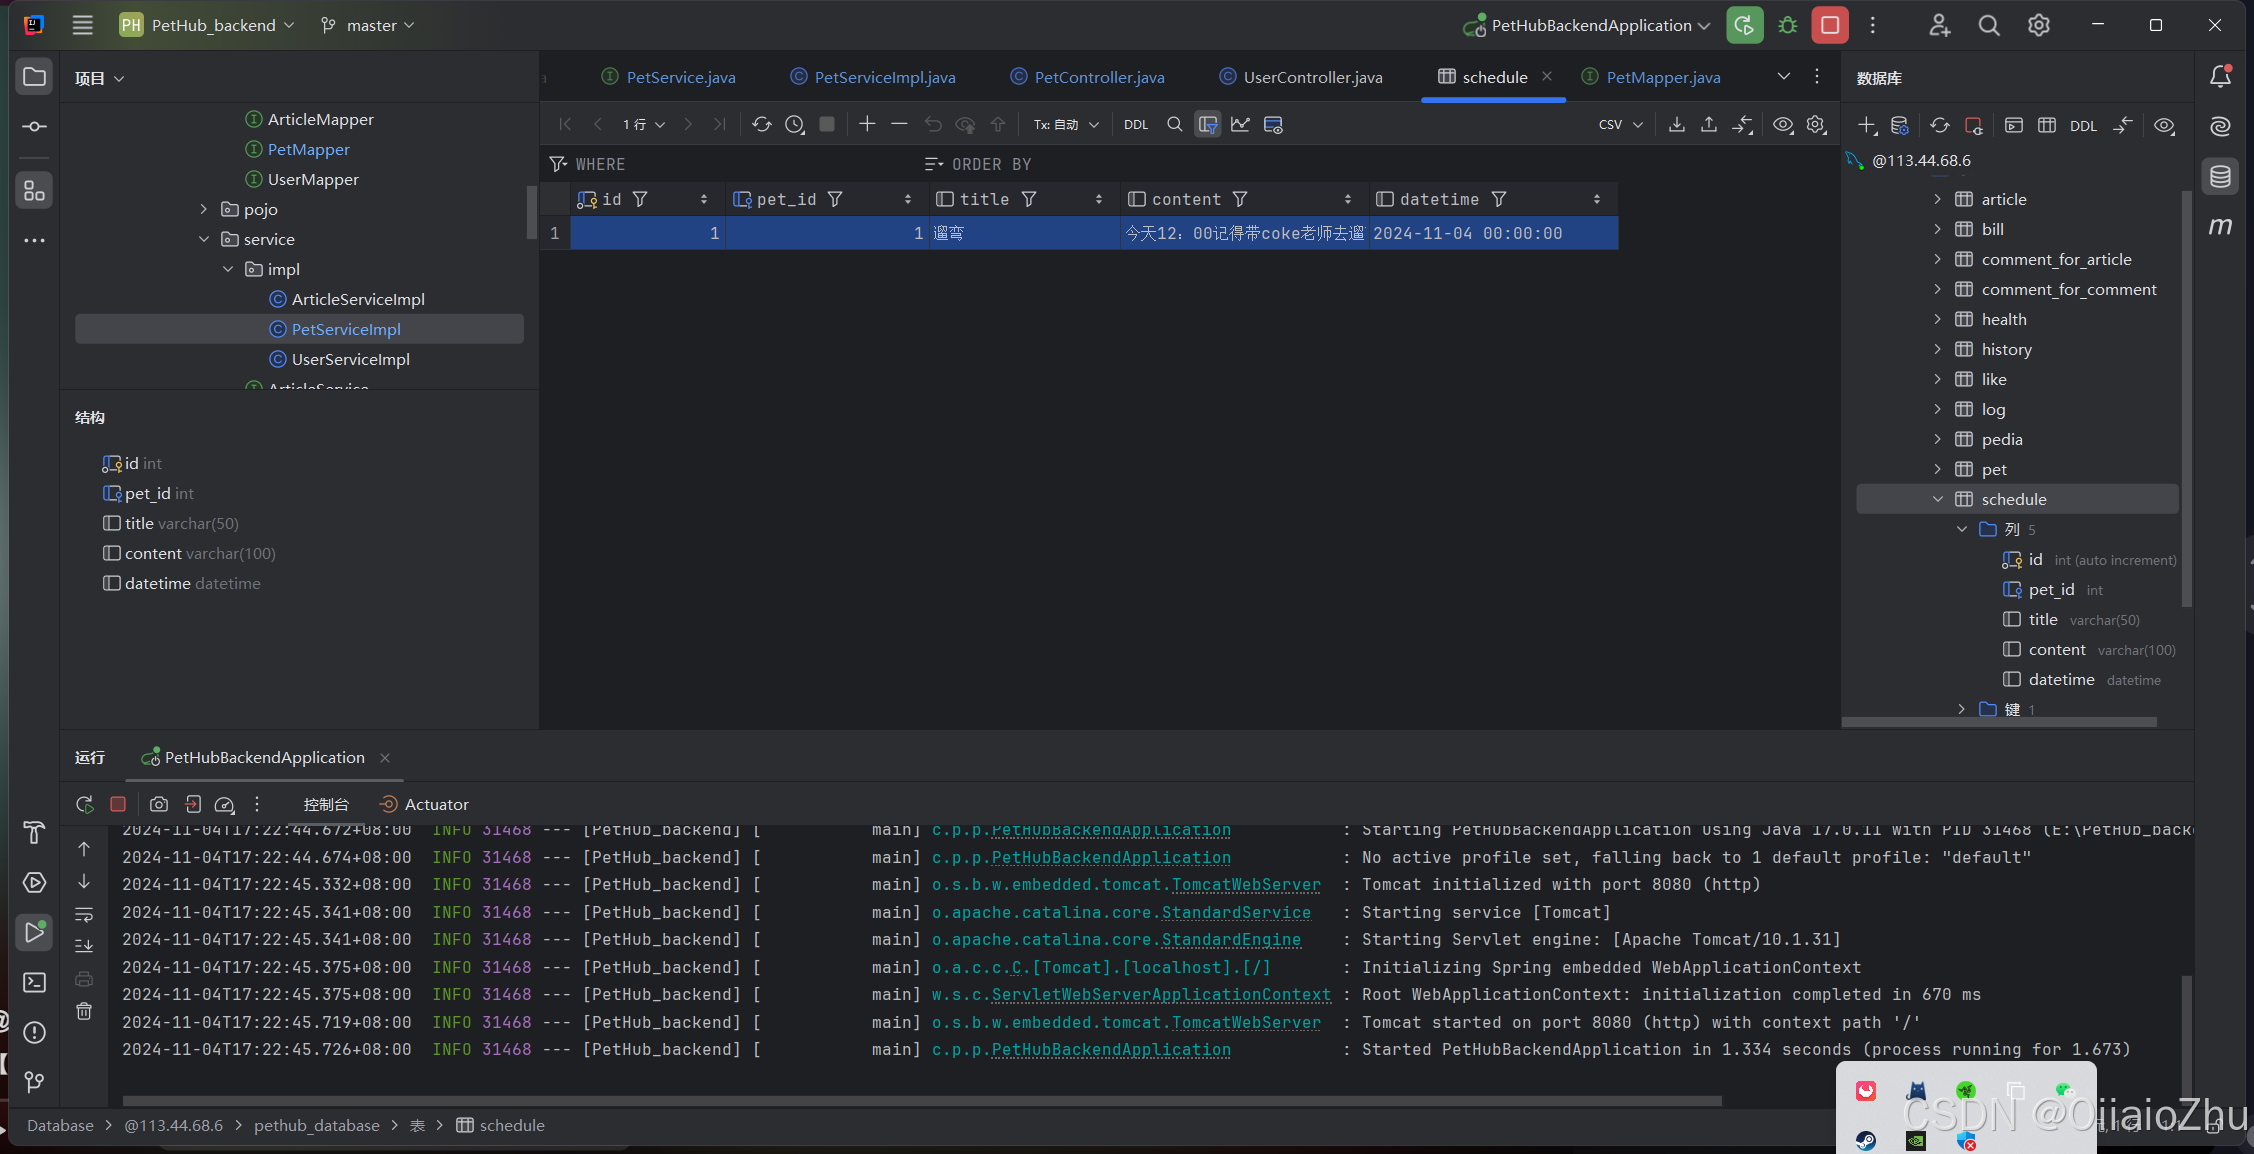Click the debug bug icon
Viewport: 2254px width, 1154px height.
point(1788,26)
